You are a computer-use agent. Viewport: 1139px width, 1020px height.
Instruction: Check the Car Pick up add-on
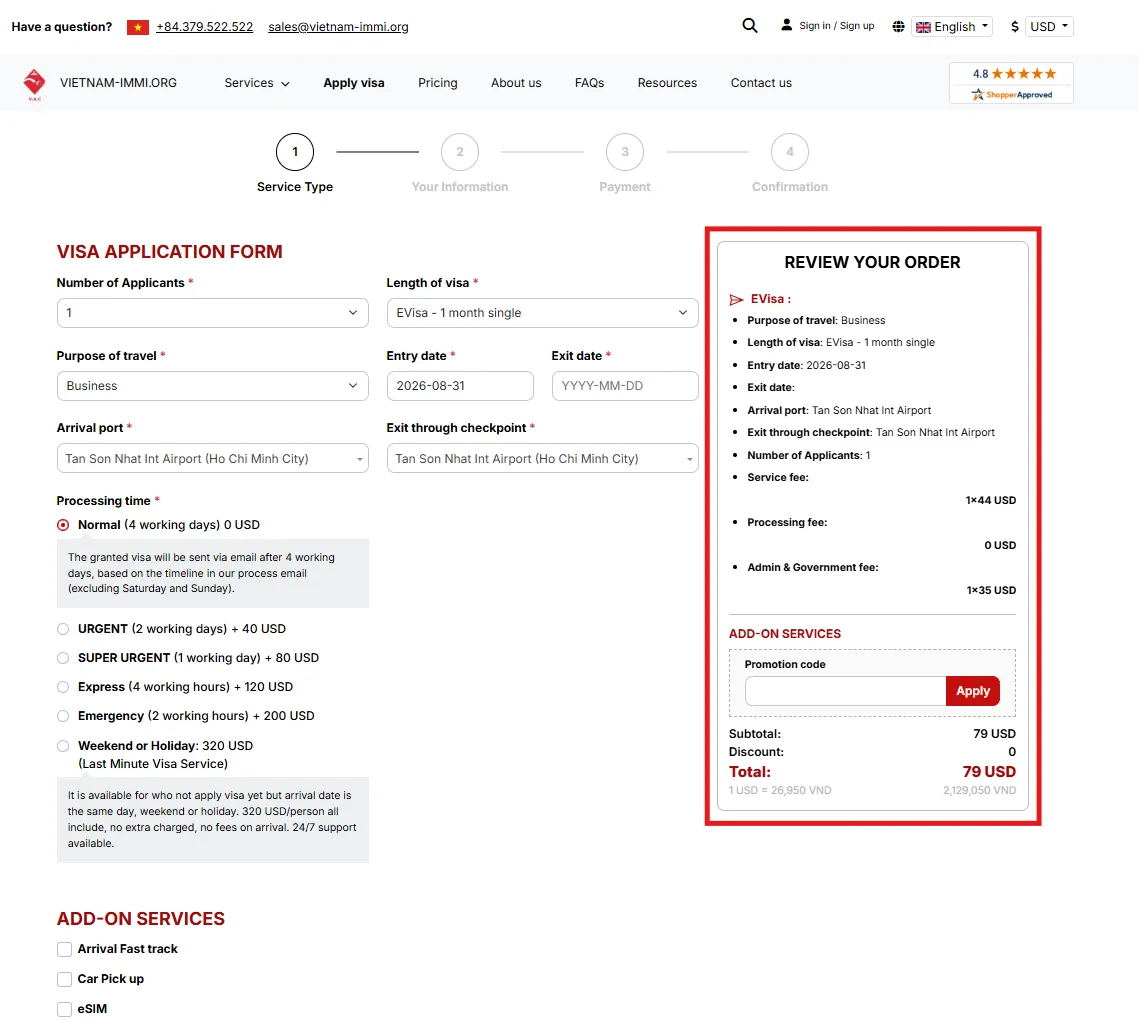pyautogui.click(x=64, y=979)
